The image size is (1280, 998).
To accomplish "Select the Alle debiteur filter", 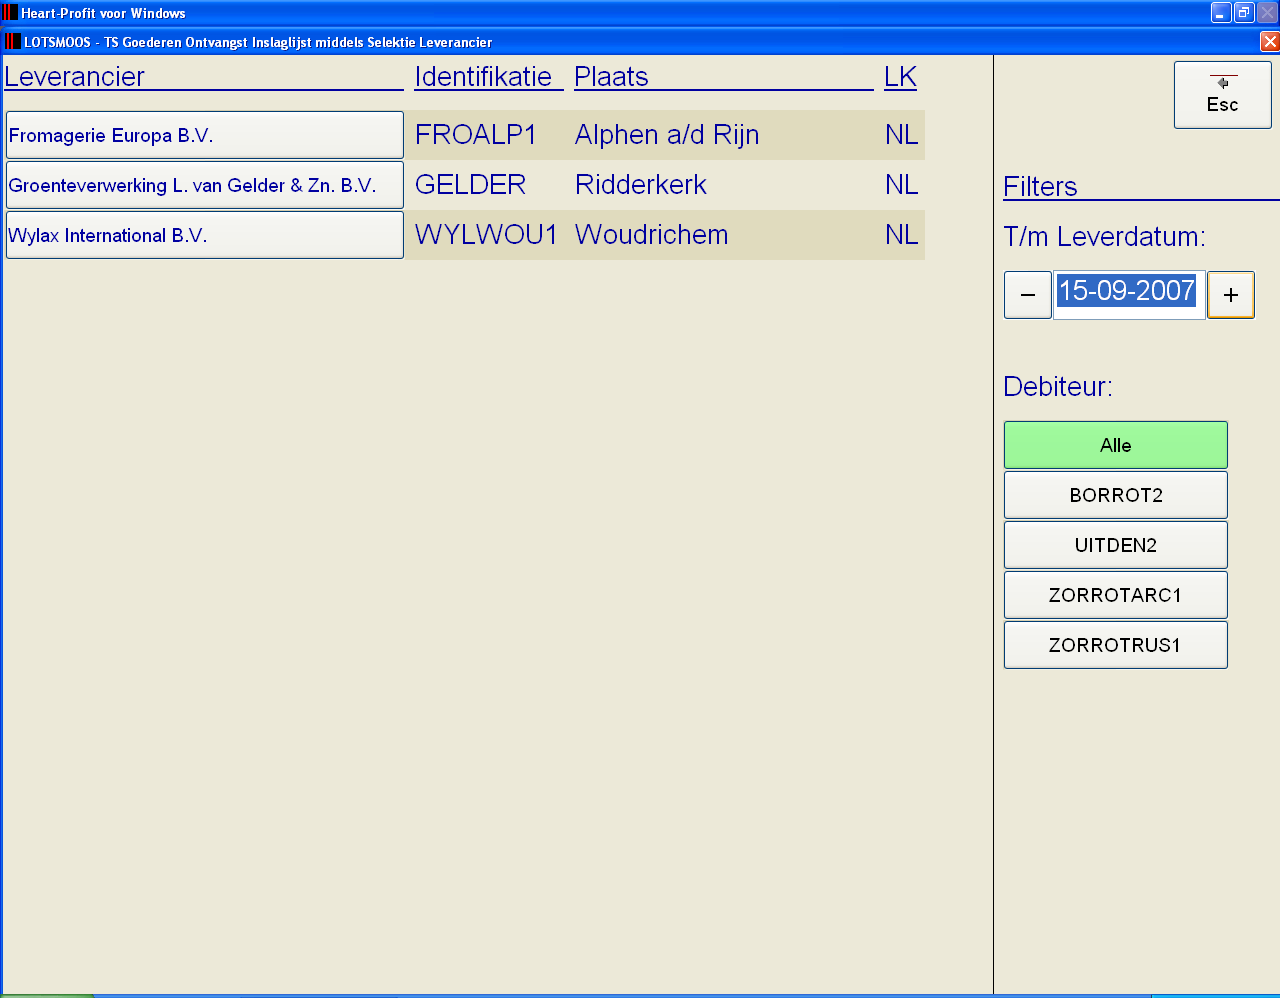I will click(1115, 445).
